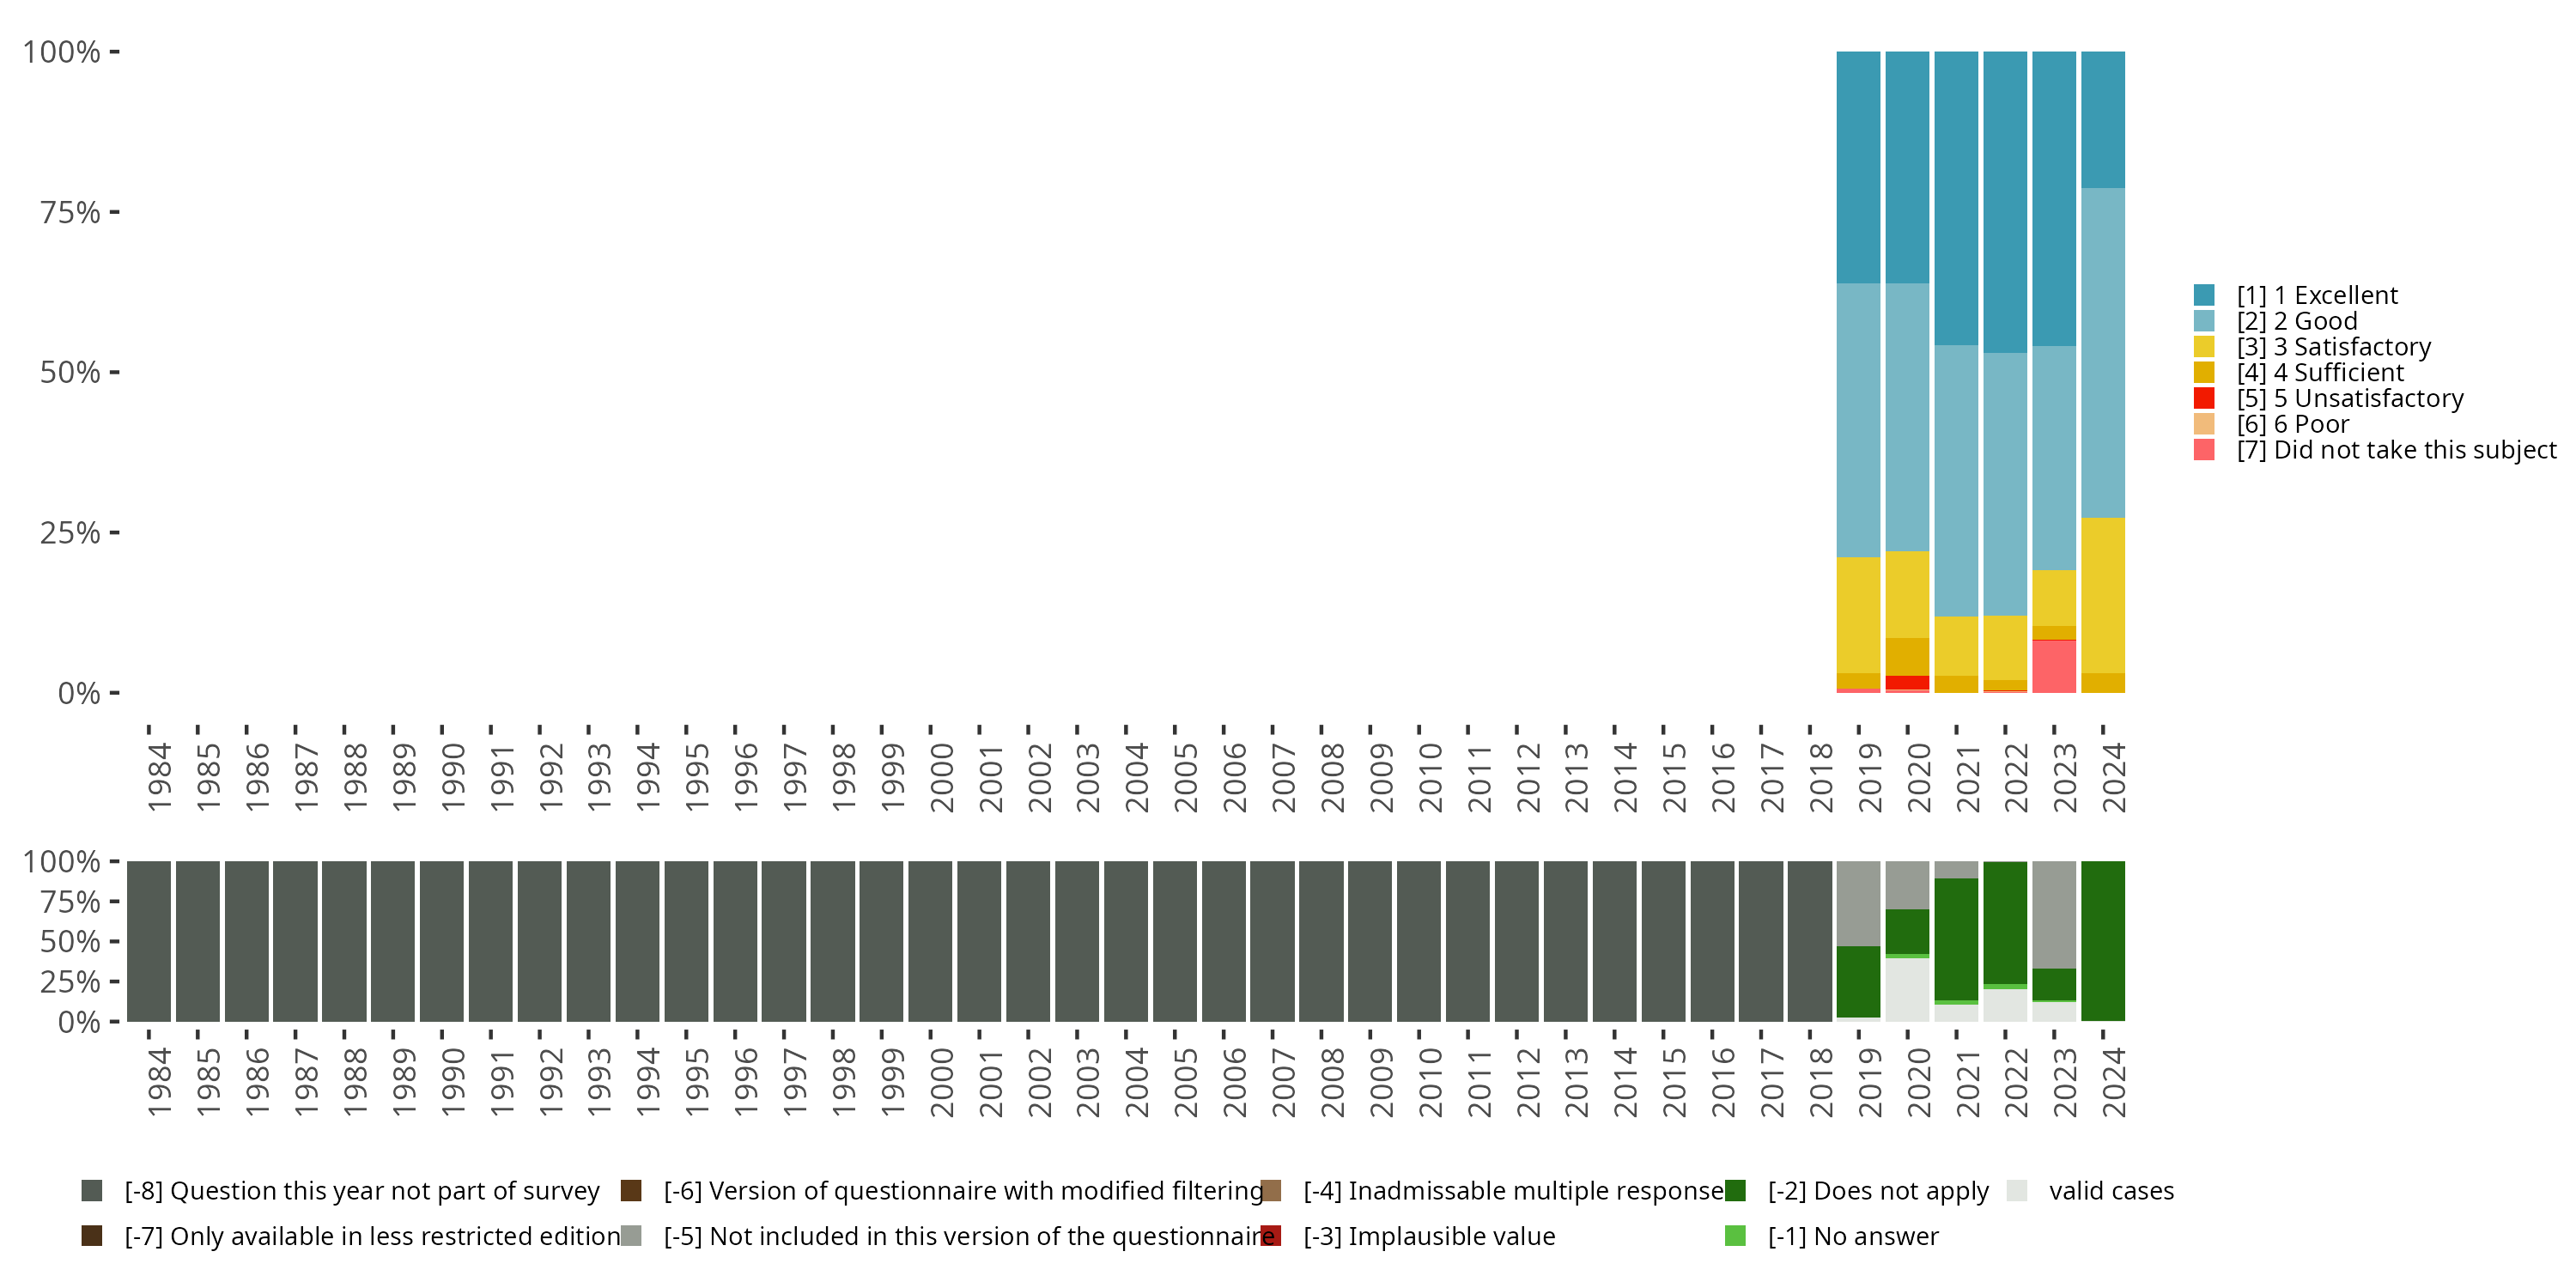Click the Good legend color swatch
This screenshot has width=2576, height=1288.
(x=2204, y=321)
